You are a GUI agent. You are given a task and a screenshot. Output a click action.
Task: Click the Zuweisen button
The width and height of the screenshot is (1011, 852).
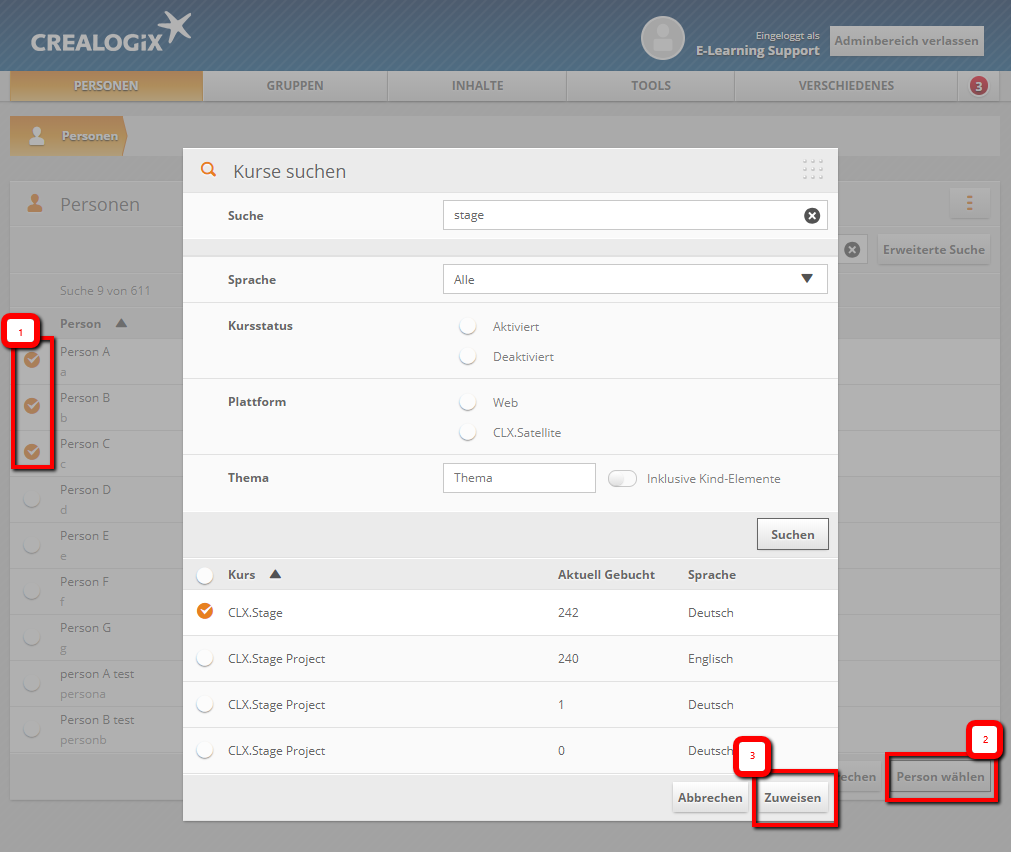coord(792,798)
